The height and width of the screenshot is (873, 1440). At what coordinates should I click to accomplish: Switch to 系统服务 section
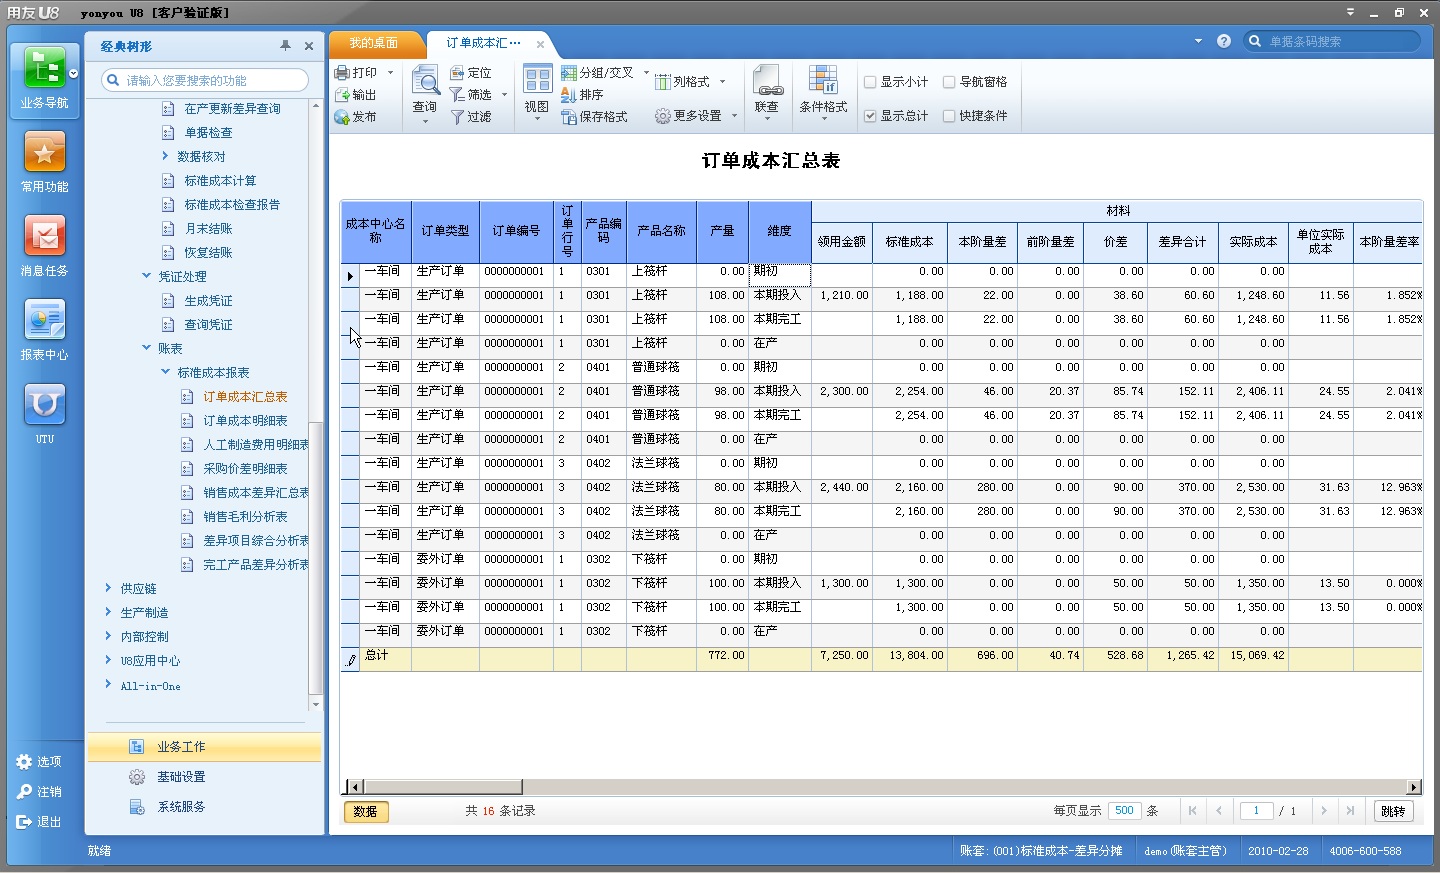pos(204,807)
